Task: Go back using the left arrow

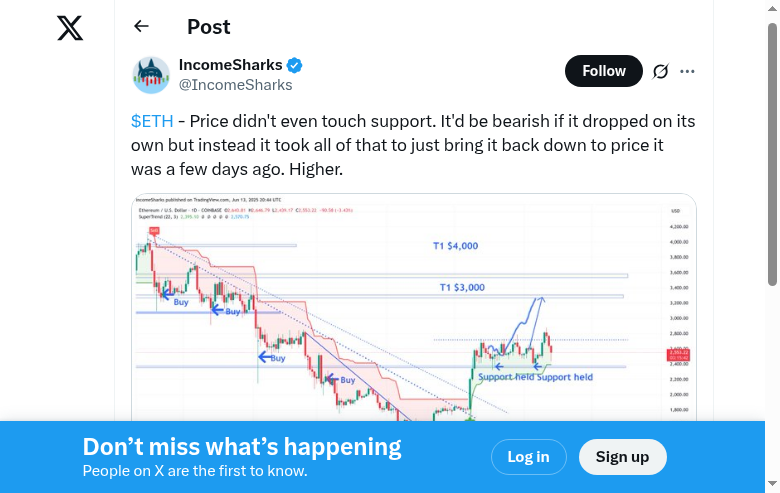Action: (141, 27)
